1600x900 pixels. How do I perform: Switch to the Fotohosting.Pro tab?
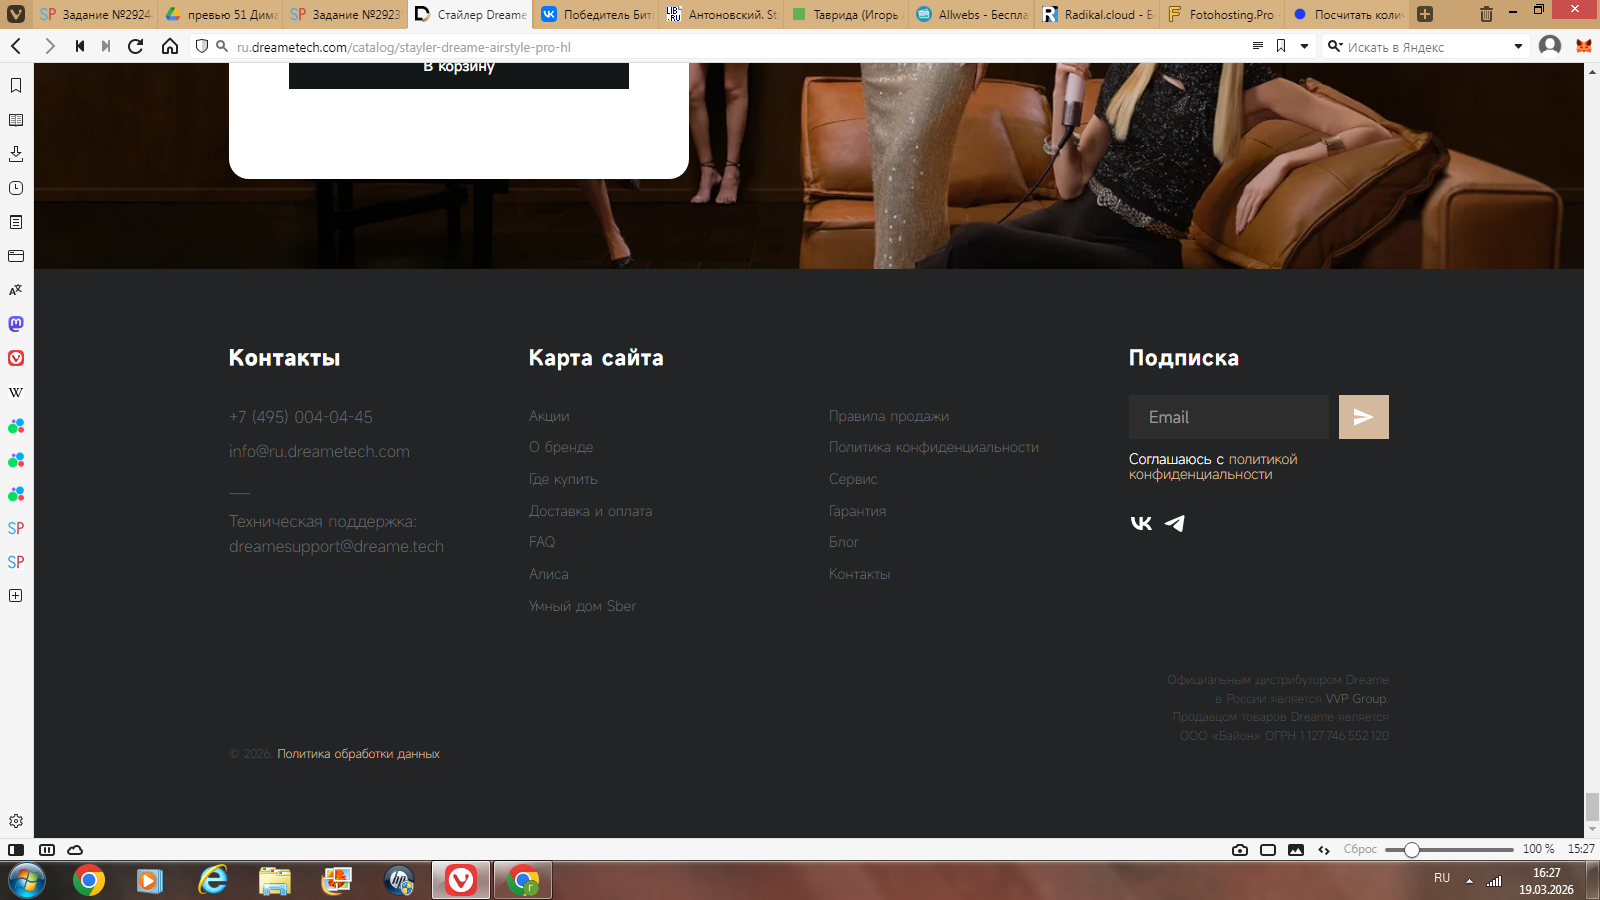click(1222, 14)
